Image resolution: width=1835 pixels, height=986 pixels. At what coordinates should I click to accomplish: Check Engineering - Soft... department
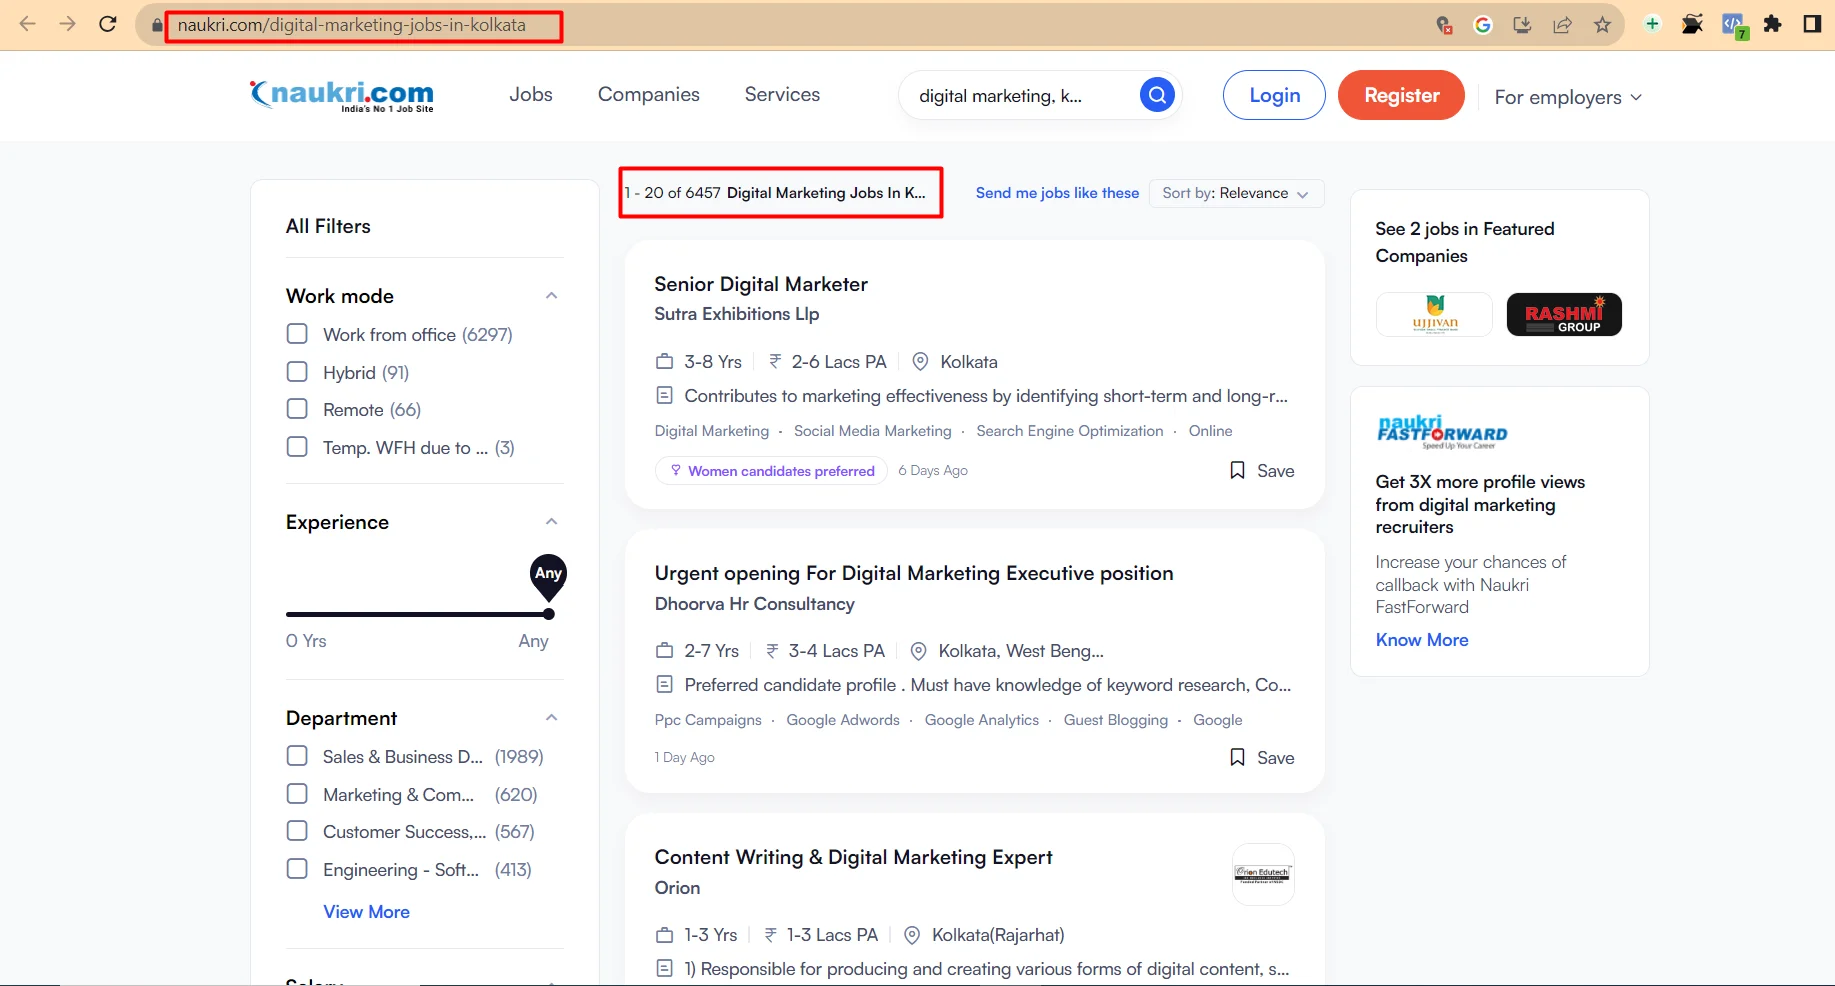[x=297, y=869]
